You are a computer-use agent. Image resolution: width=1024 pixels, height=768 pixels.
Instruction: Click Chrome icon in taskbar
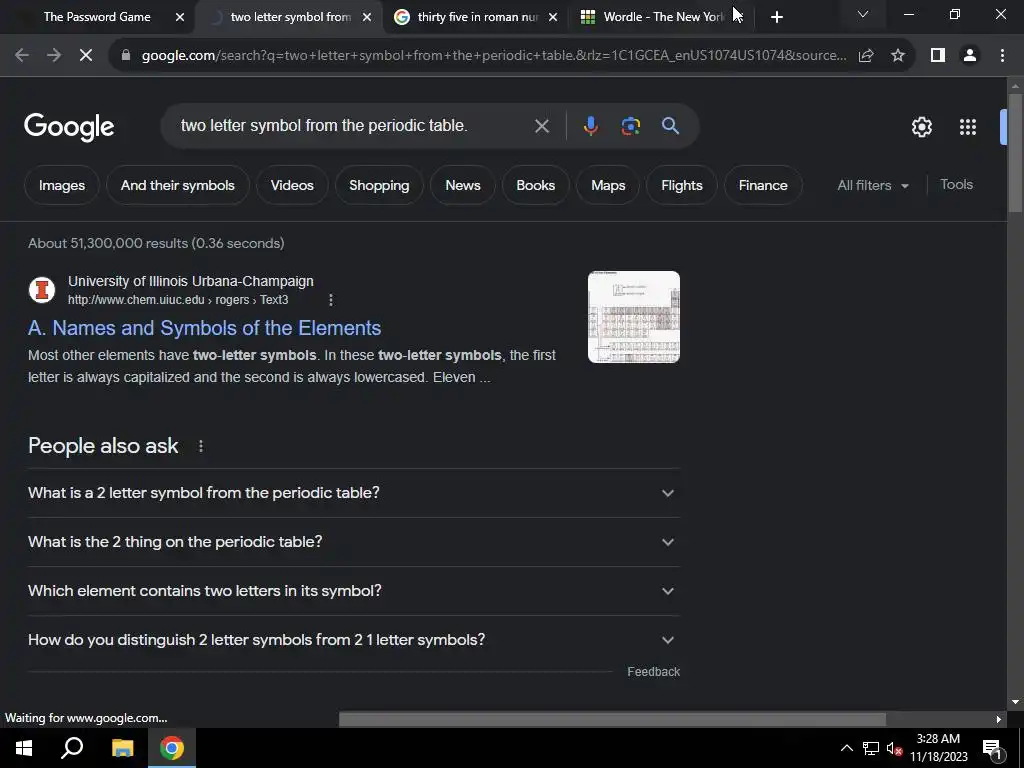point(172,748)
